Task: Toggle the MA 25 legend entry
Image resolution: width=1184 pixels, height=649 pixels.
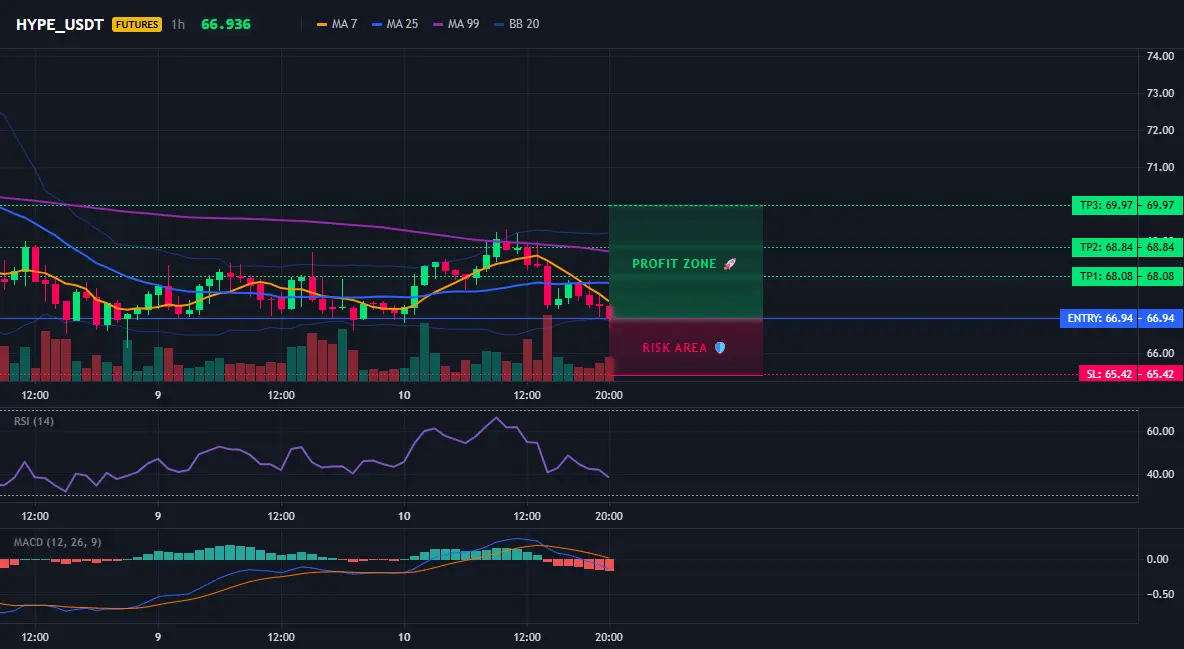Action: pyautogui.click(x=395, y=24)
